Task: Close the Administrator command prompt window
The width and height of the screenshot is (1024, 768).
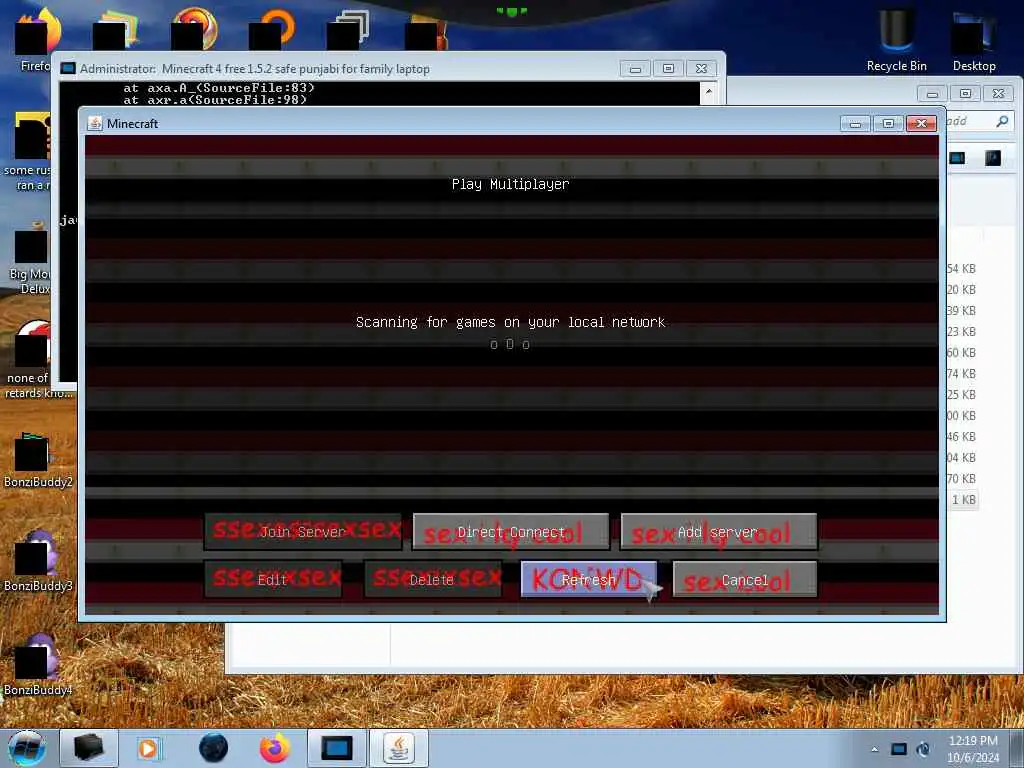Action: tap(701, 69)
